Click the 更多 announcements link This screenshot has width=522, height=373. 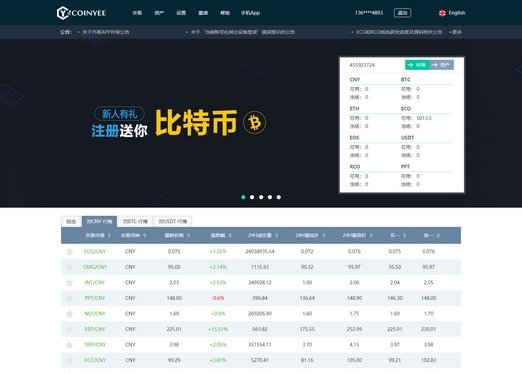455,32
